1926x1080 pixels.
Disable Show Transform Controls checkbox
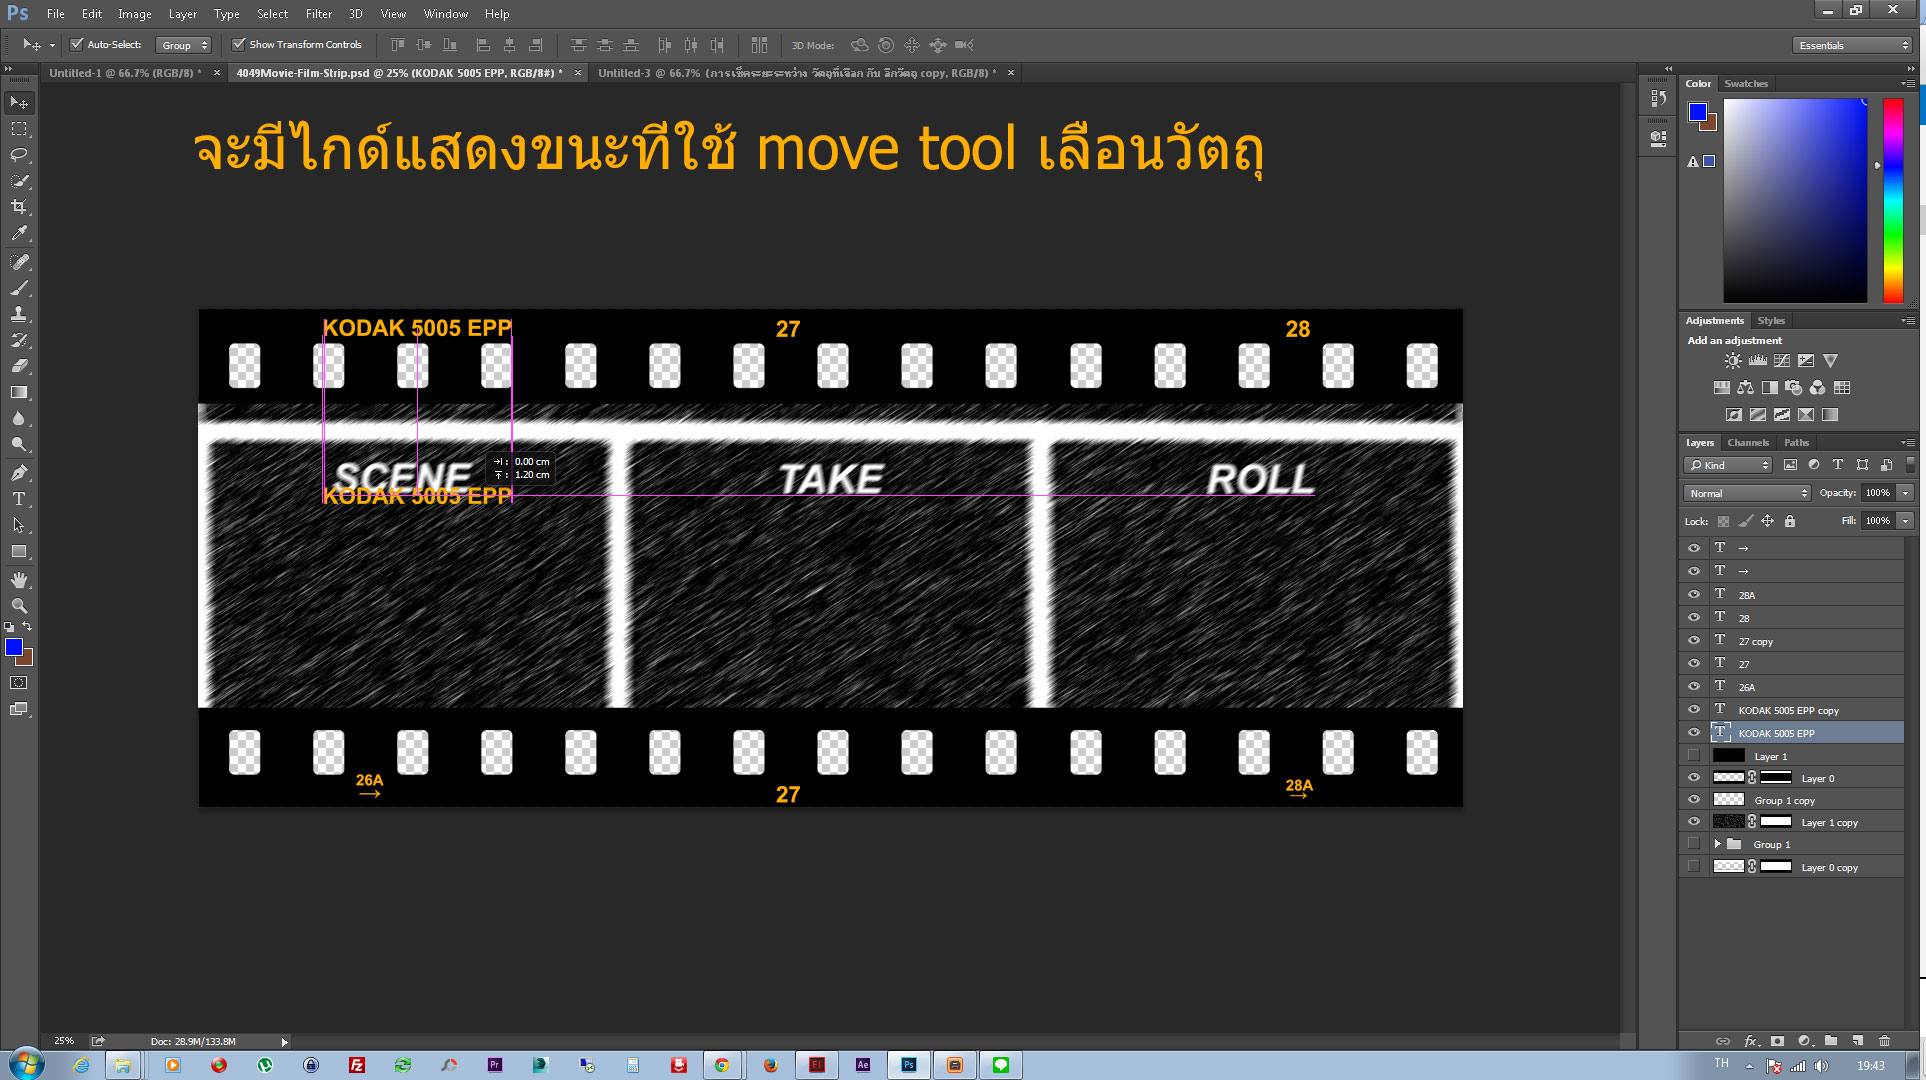point(239,45)
